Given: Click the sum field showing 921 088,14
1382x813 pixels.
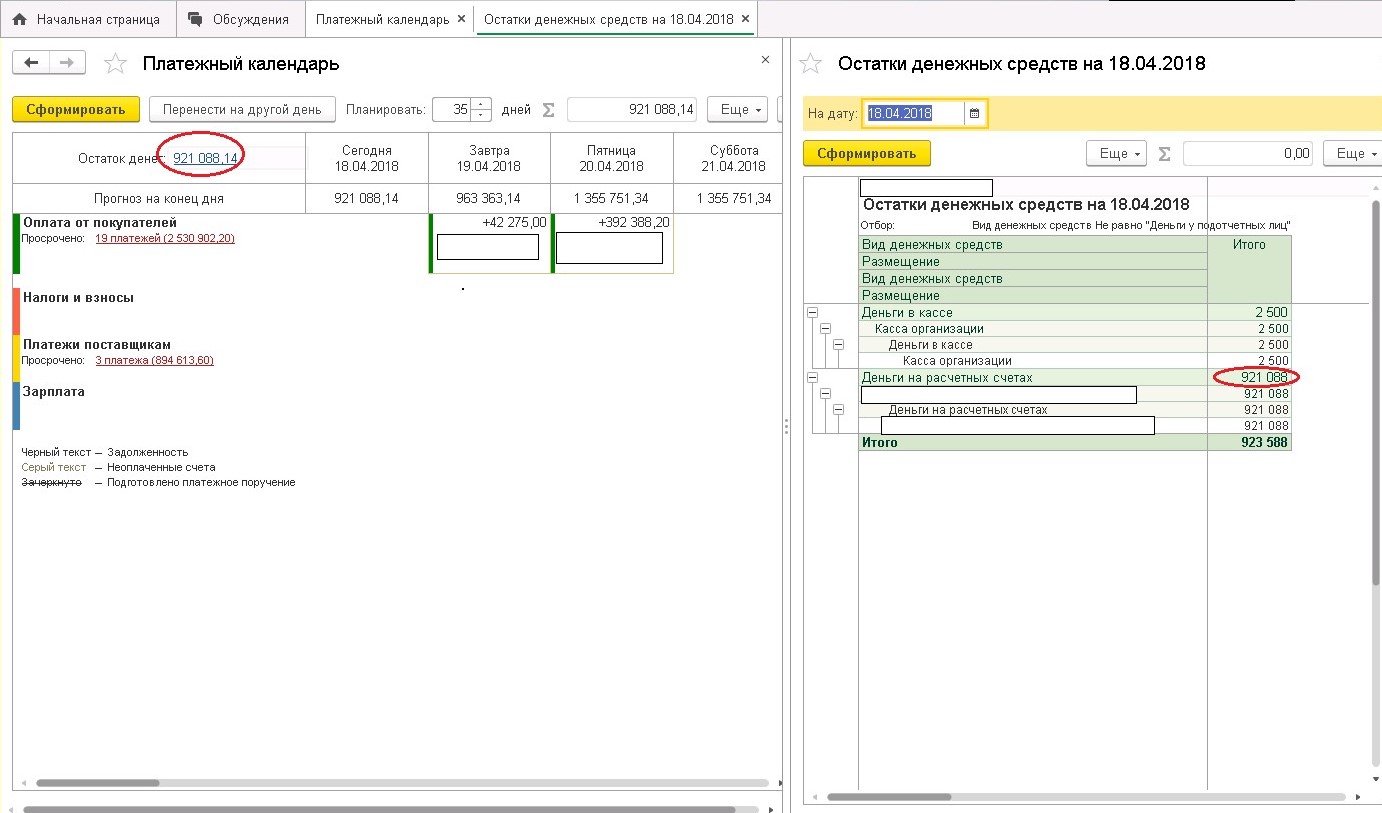Looking at the screenshot, I should coord(632,109).
